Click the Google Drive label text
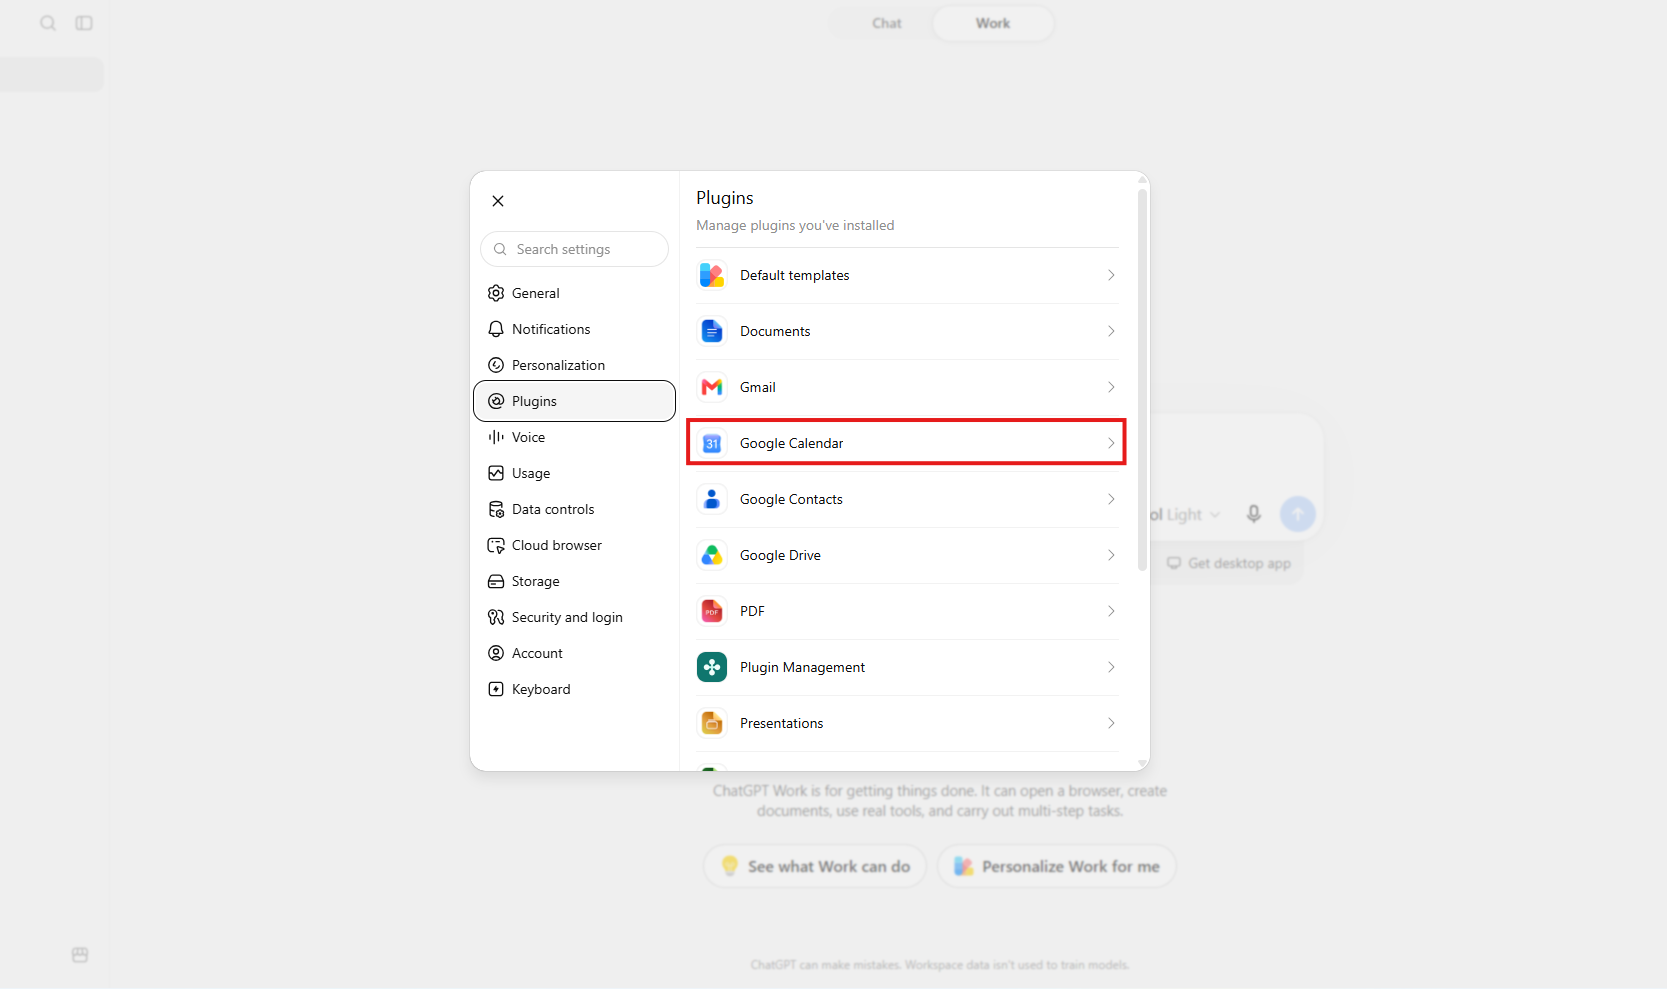Screen dimensions: 1667x989 click(780, 555)
